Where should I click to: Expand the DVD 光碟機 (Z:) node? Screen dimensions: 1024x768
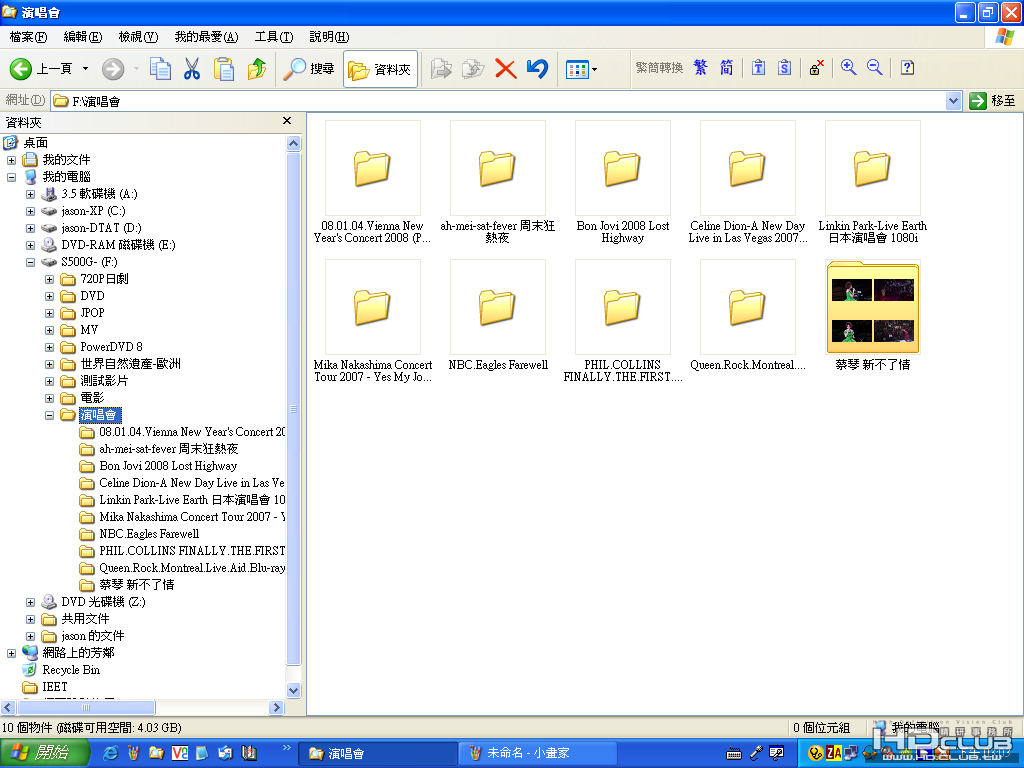point(31,601)
